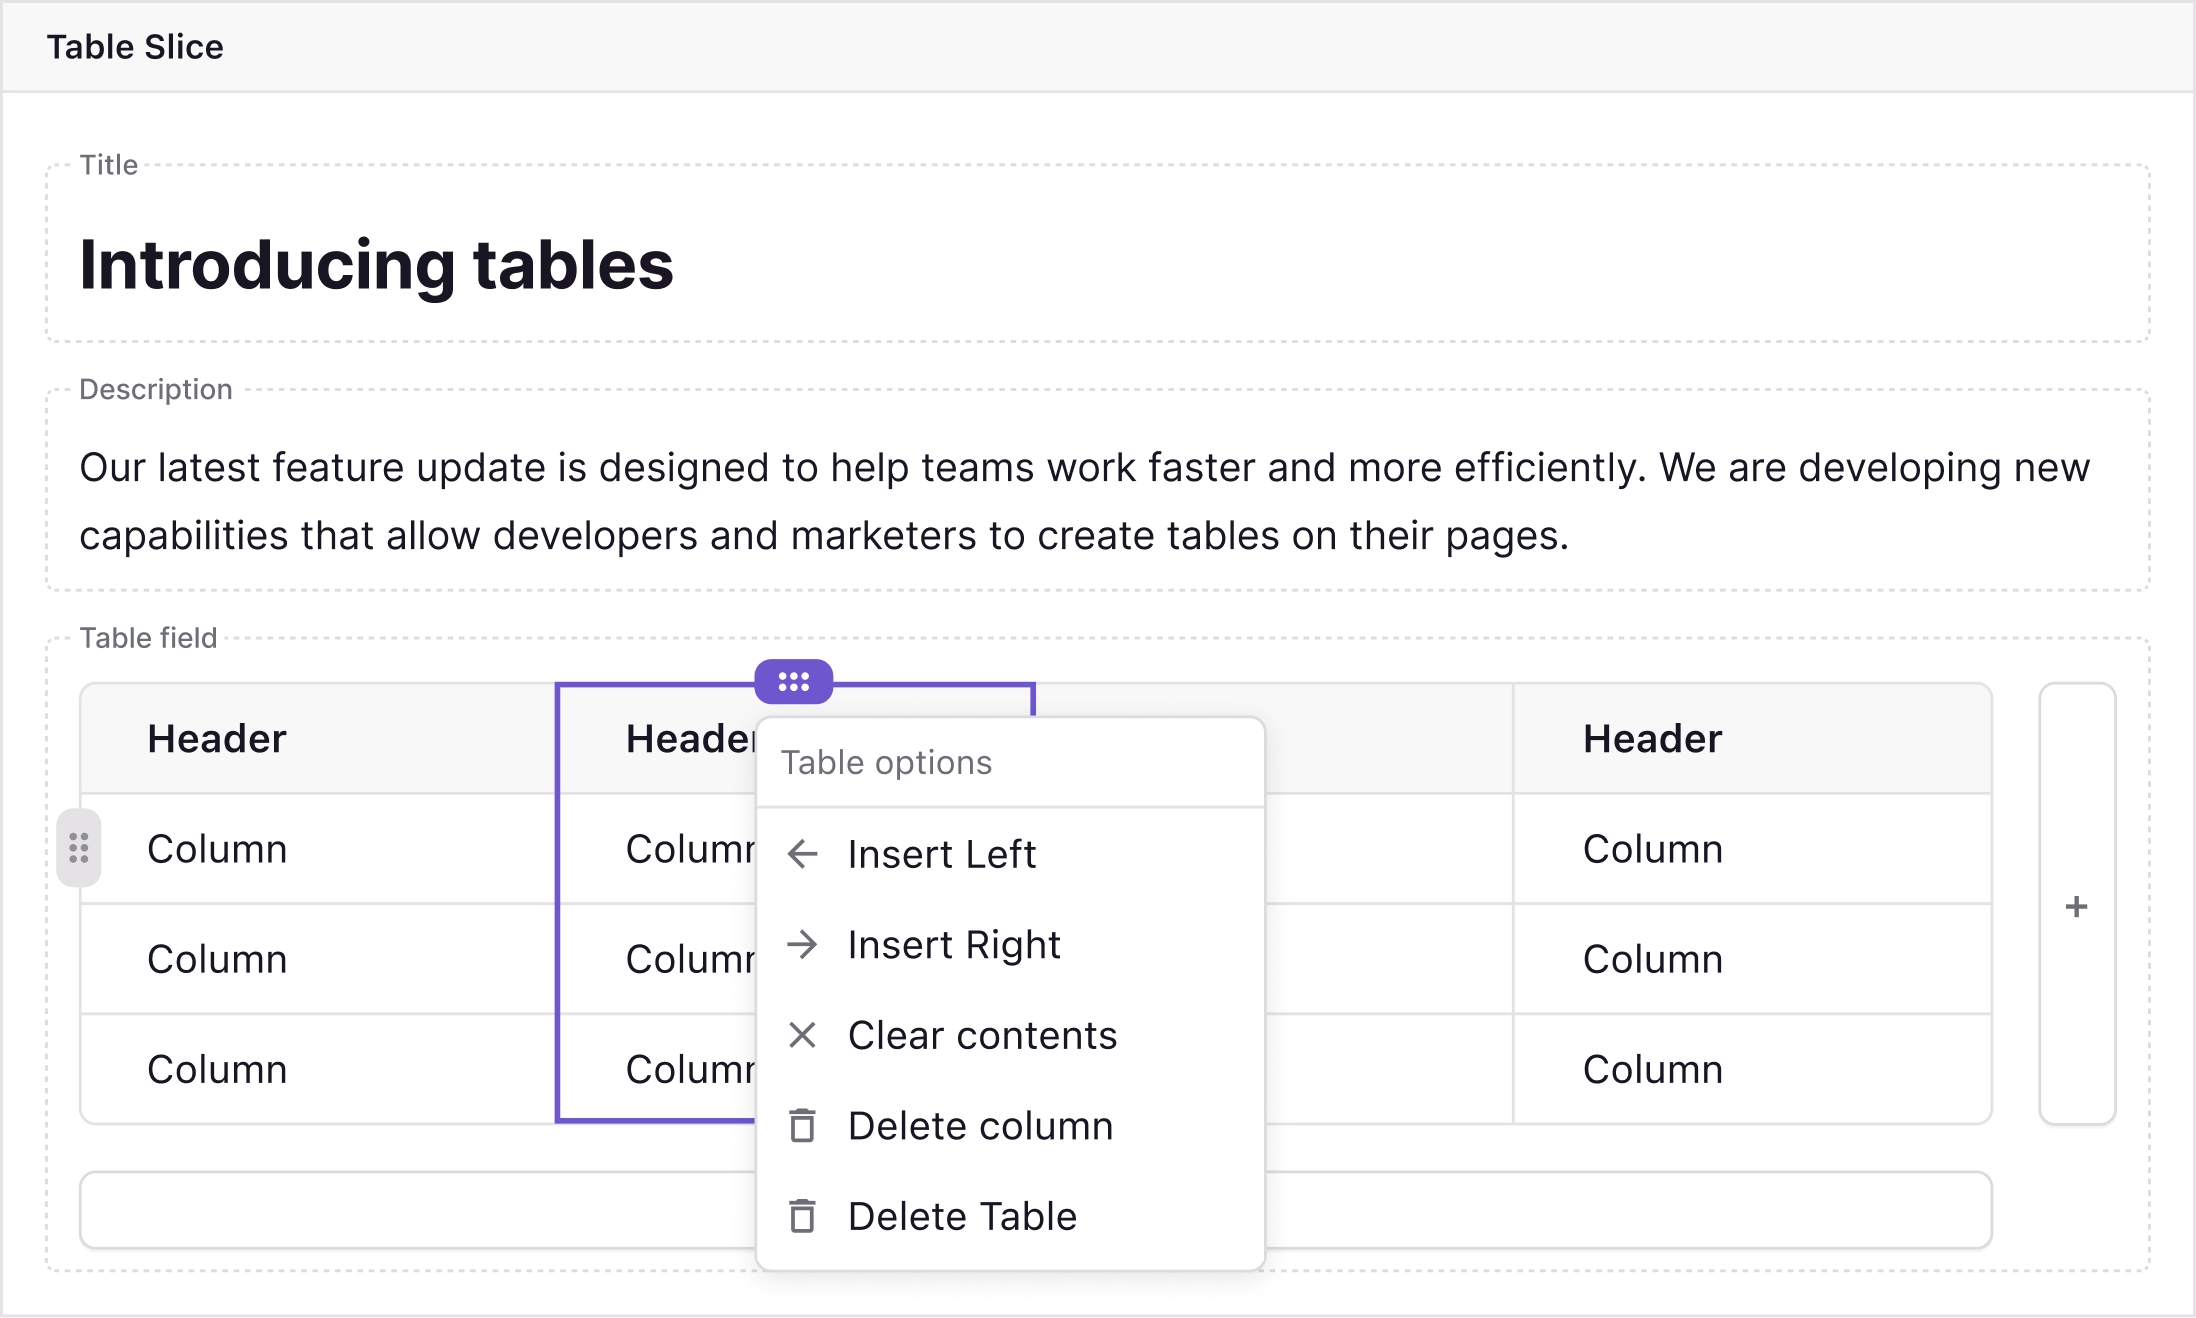This screenshot has width=2196, height=1318.
Task: Select Delete Table menu entry
Action: click(x=962, y=1216)
